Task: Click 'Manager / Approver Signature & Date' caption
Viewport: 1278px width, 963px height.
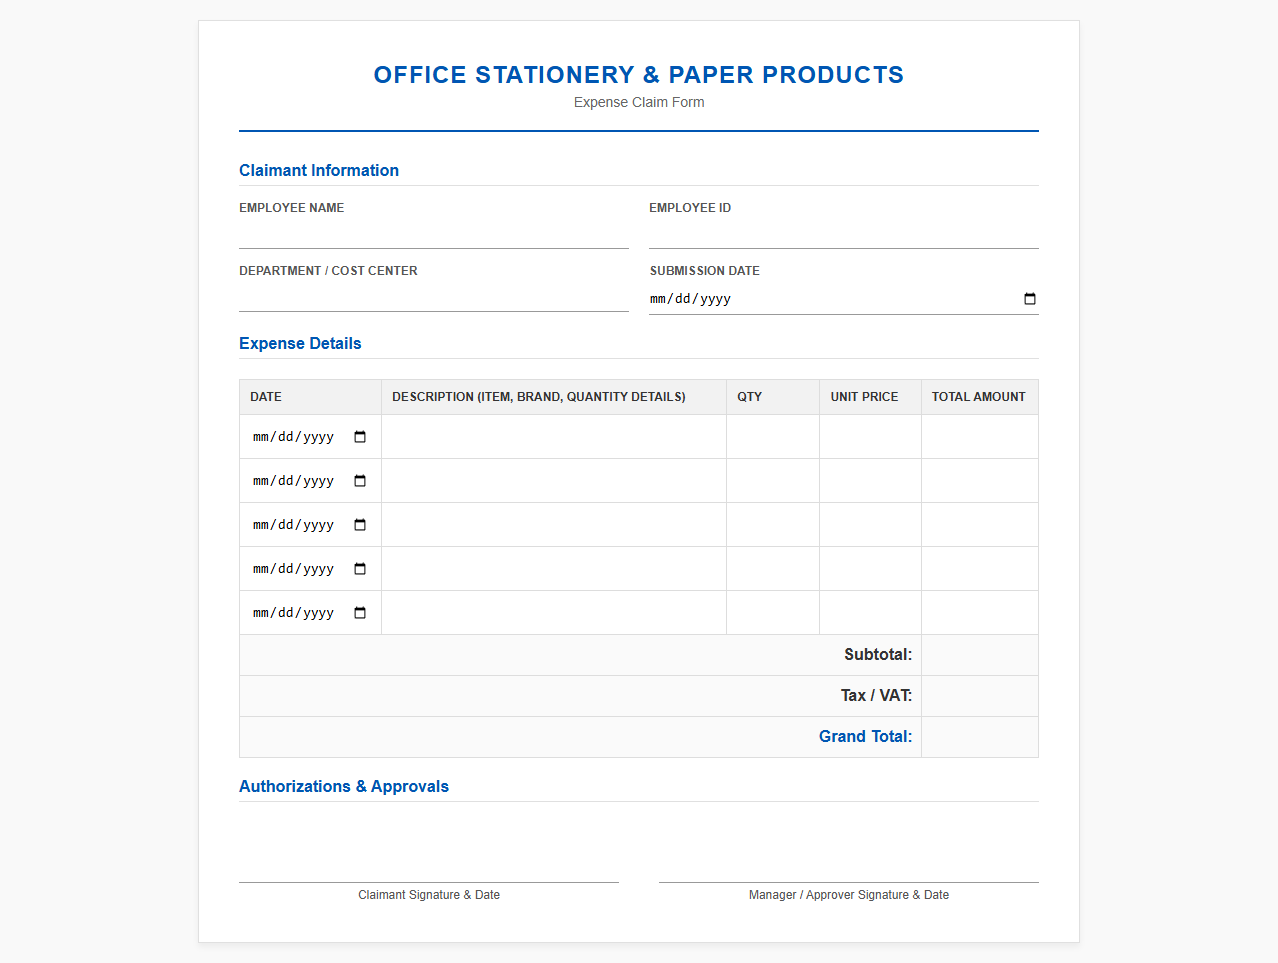Action: [849, 895]
